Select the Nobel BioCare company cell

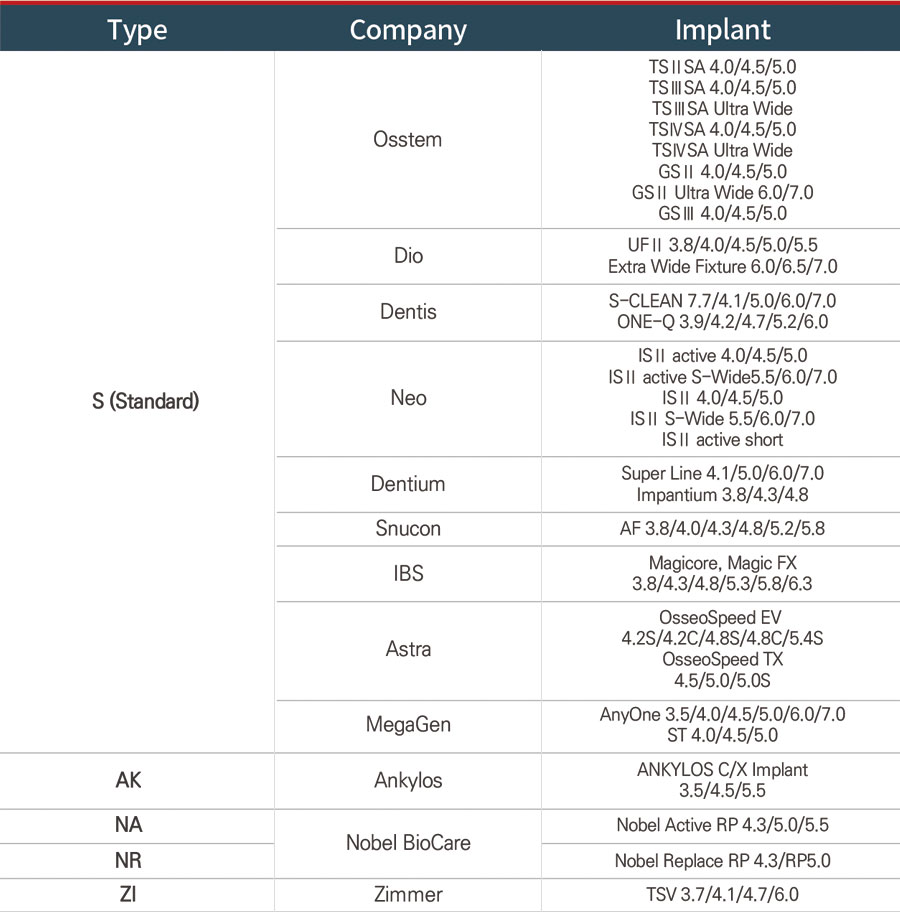click(x=408, y=842)
